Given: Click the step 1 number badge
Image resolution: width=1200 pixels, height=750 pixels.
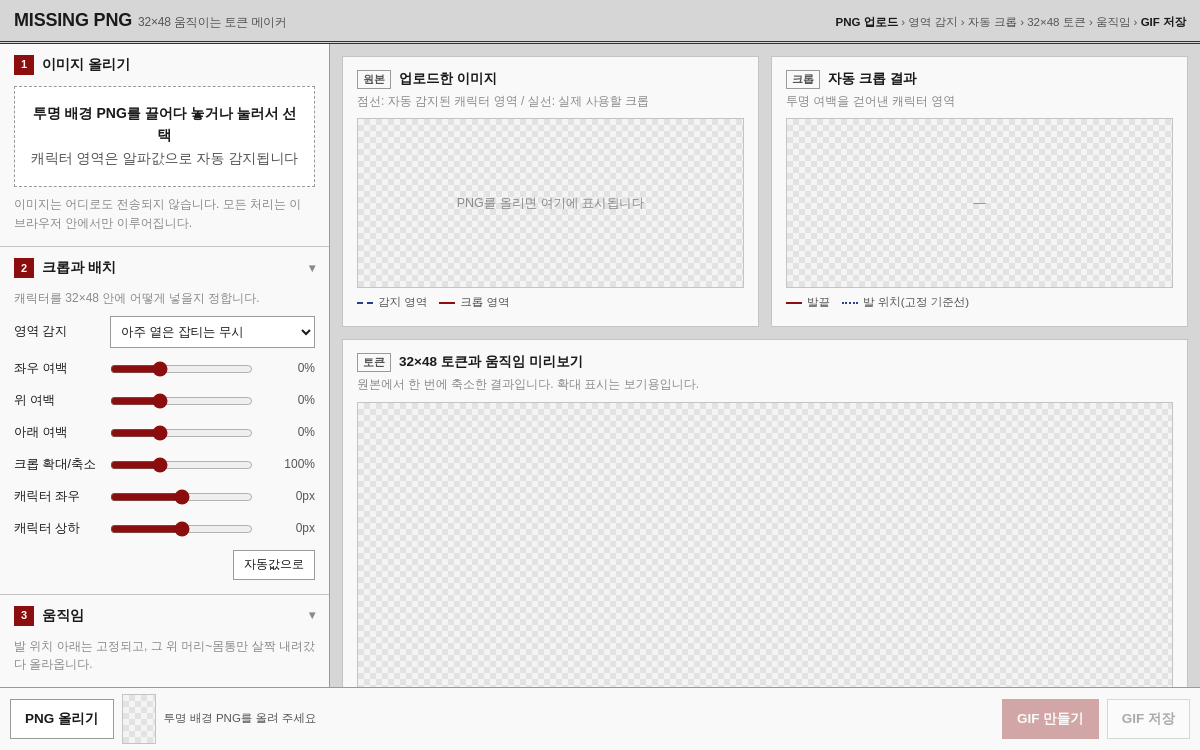Looking at the screenshot, I should click(24, 65).
